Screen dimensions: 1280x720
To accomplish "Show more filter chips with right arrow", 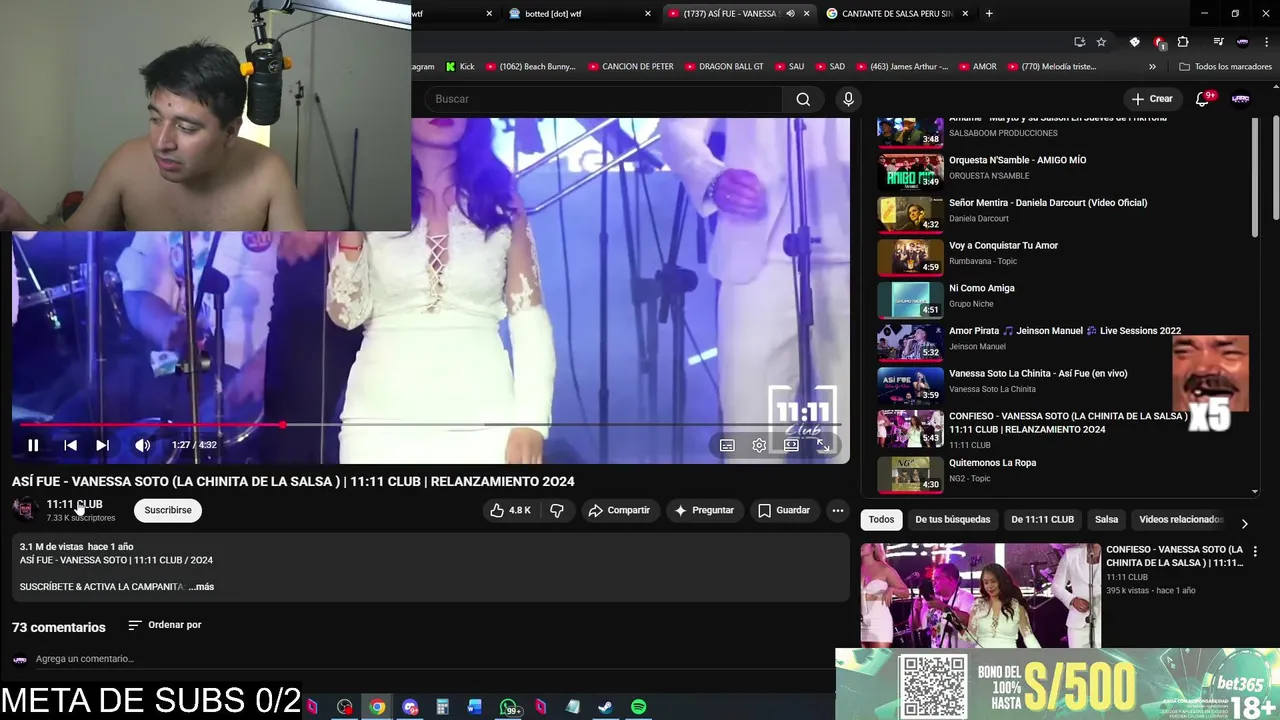I will 1244,523.
